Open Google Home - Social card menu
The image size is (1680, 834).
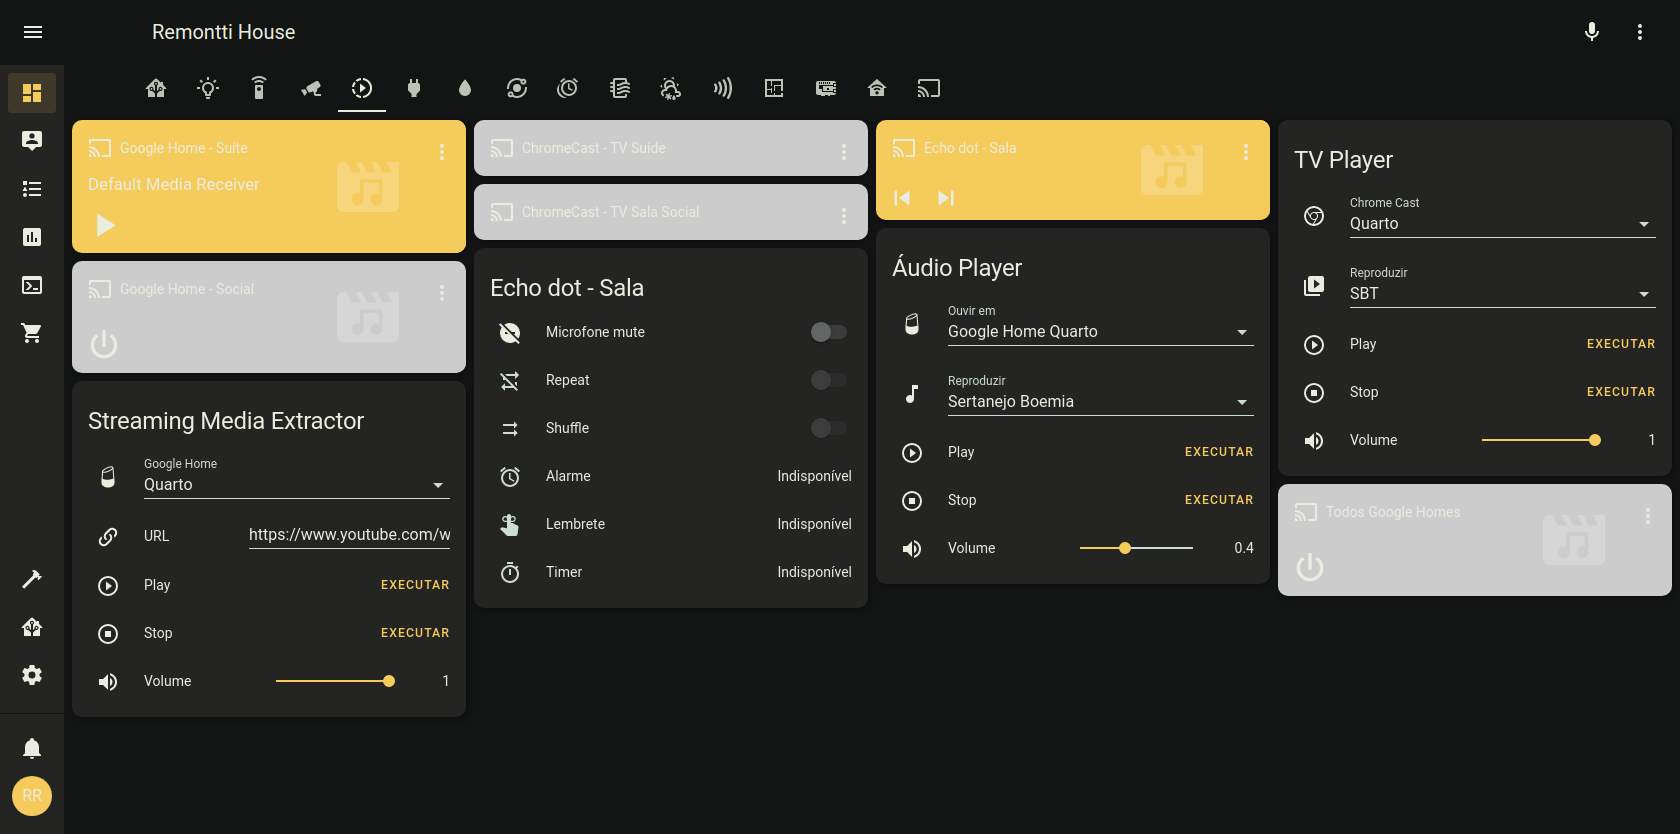pyautogui.click(x=442, y=293)
